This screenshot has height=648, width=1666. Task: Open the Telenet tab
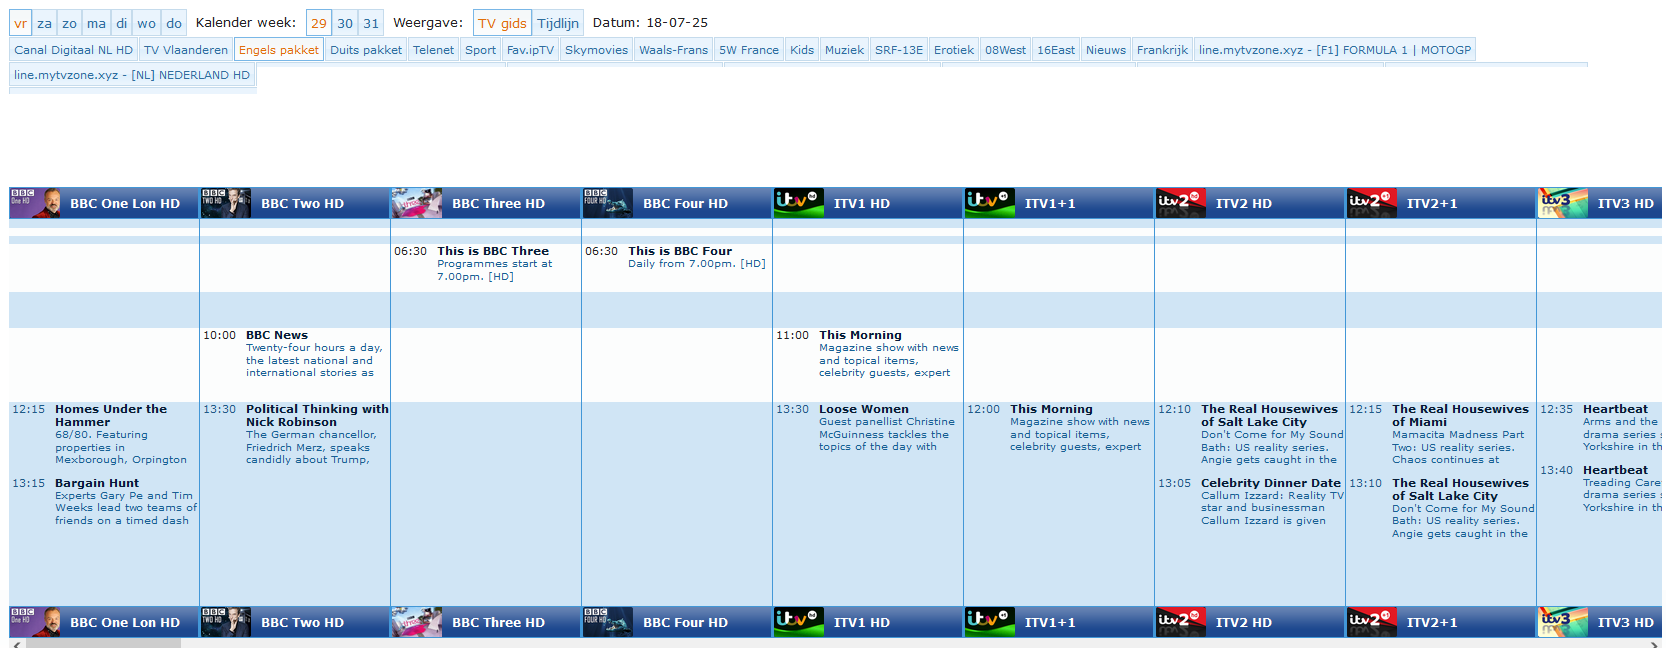(x=433, y=50)
